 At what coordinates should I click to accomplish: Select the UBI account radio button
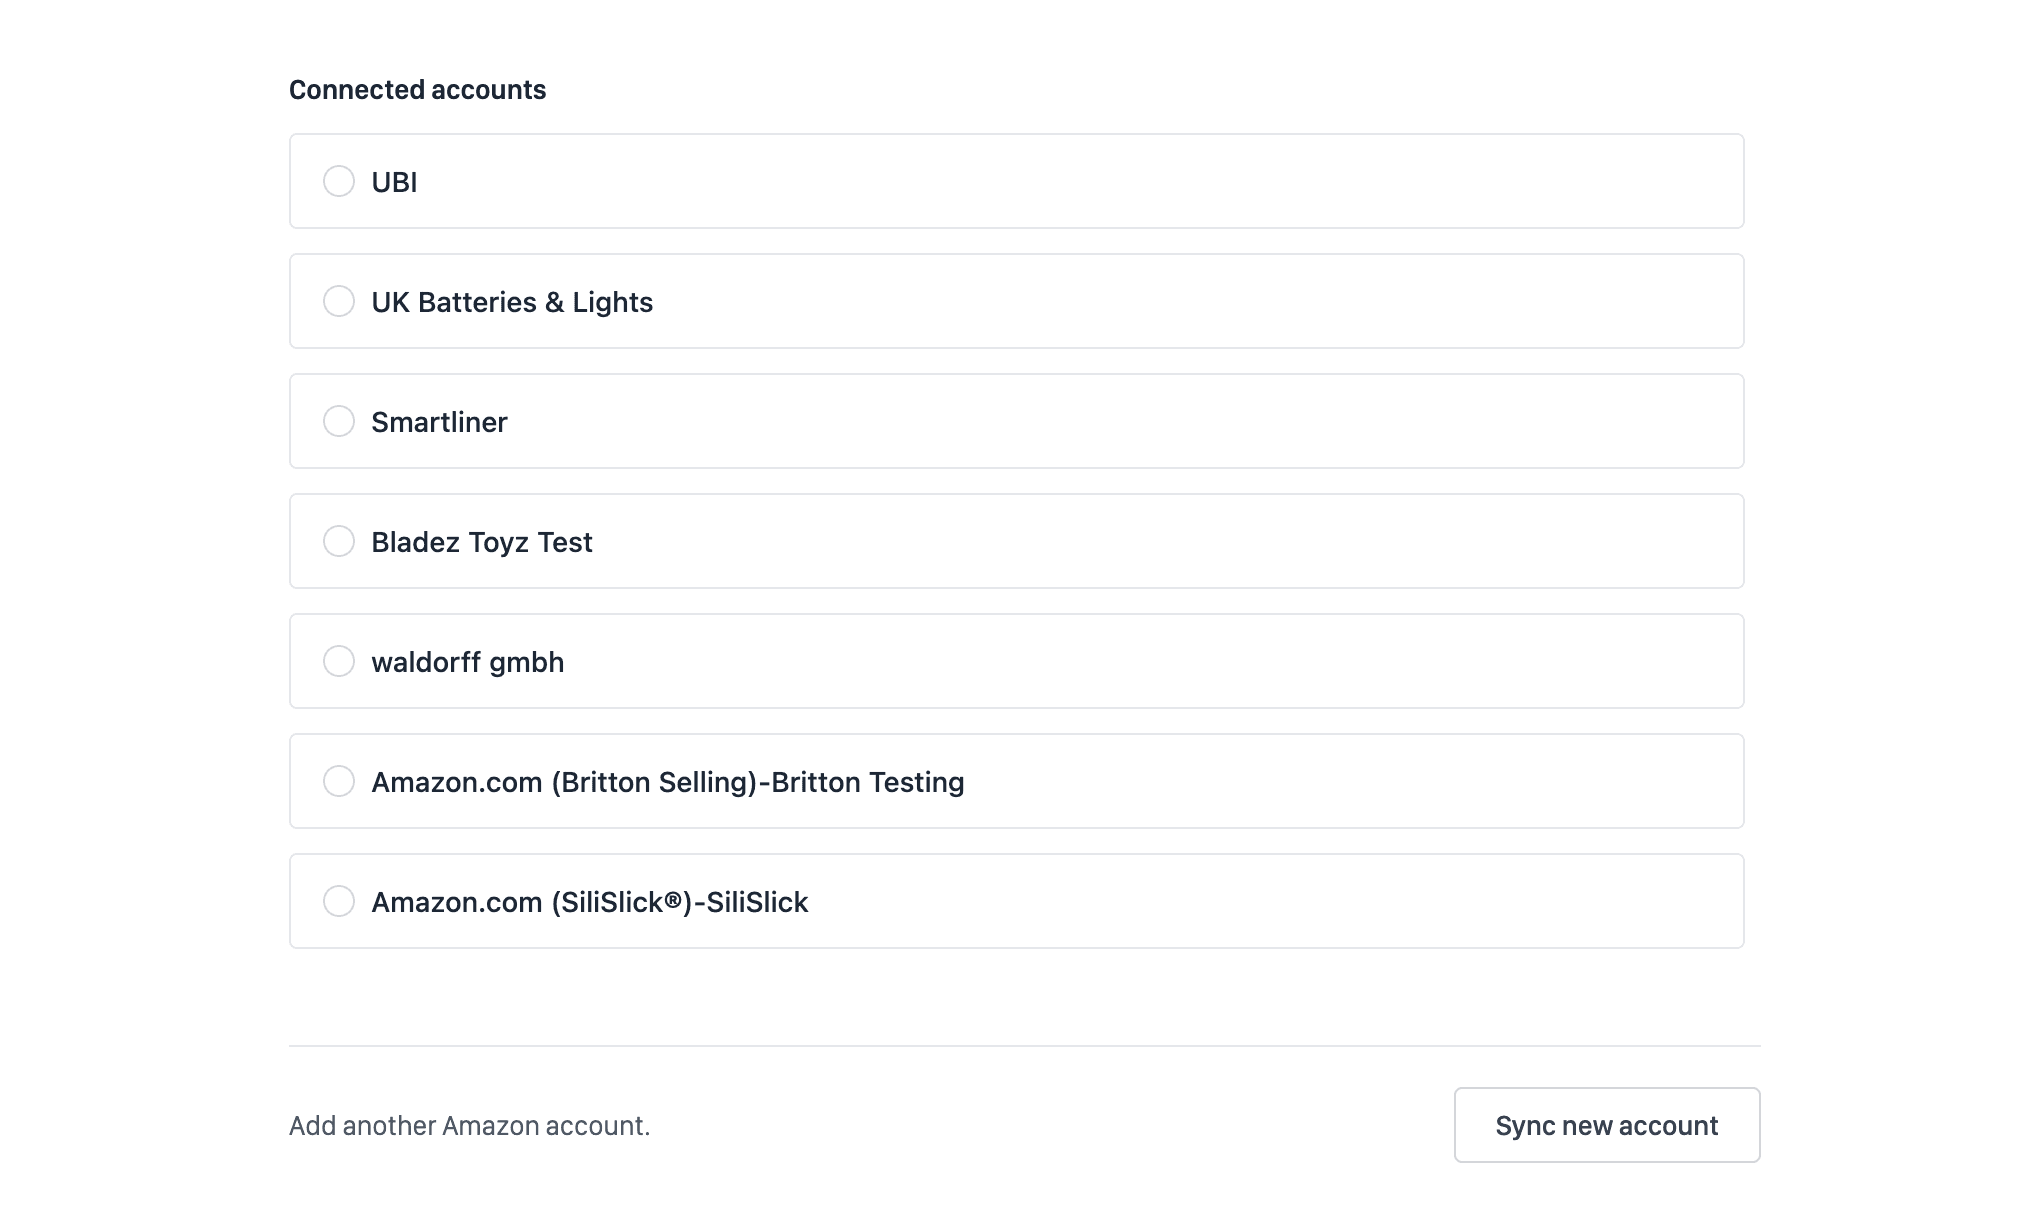339,181
